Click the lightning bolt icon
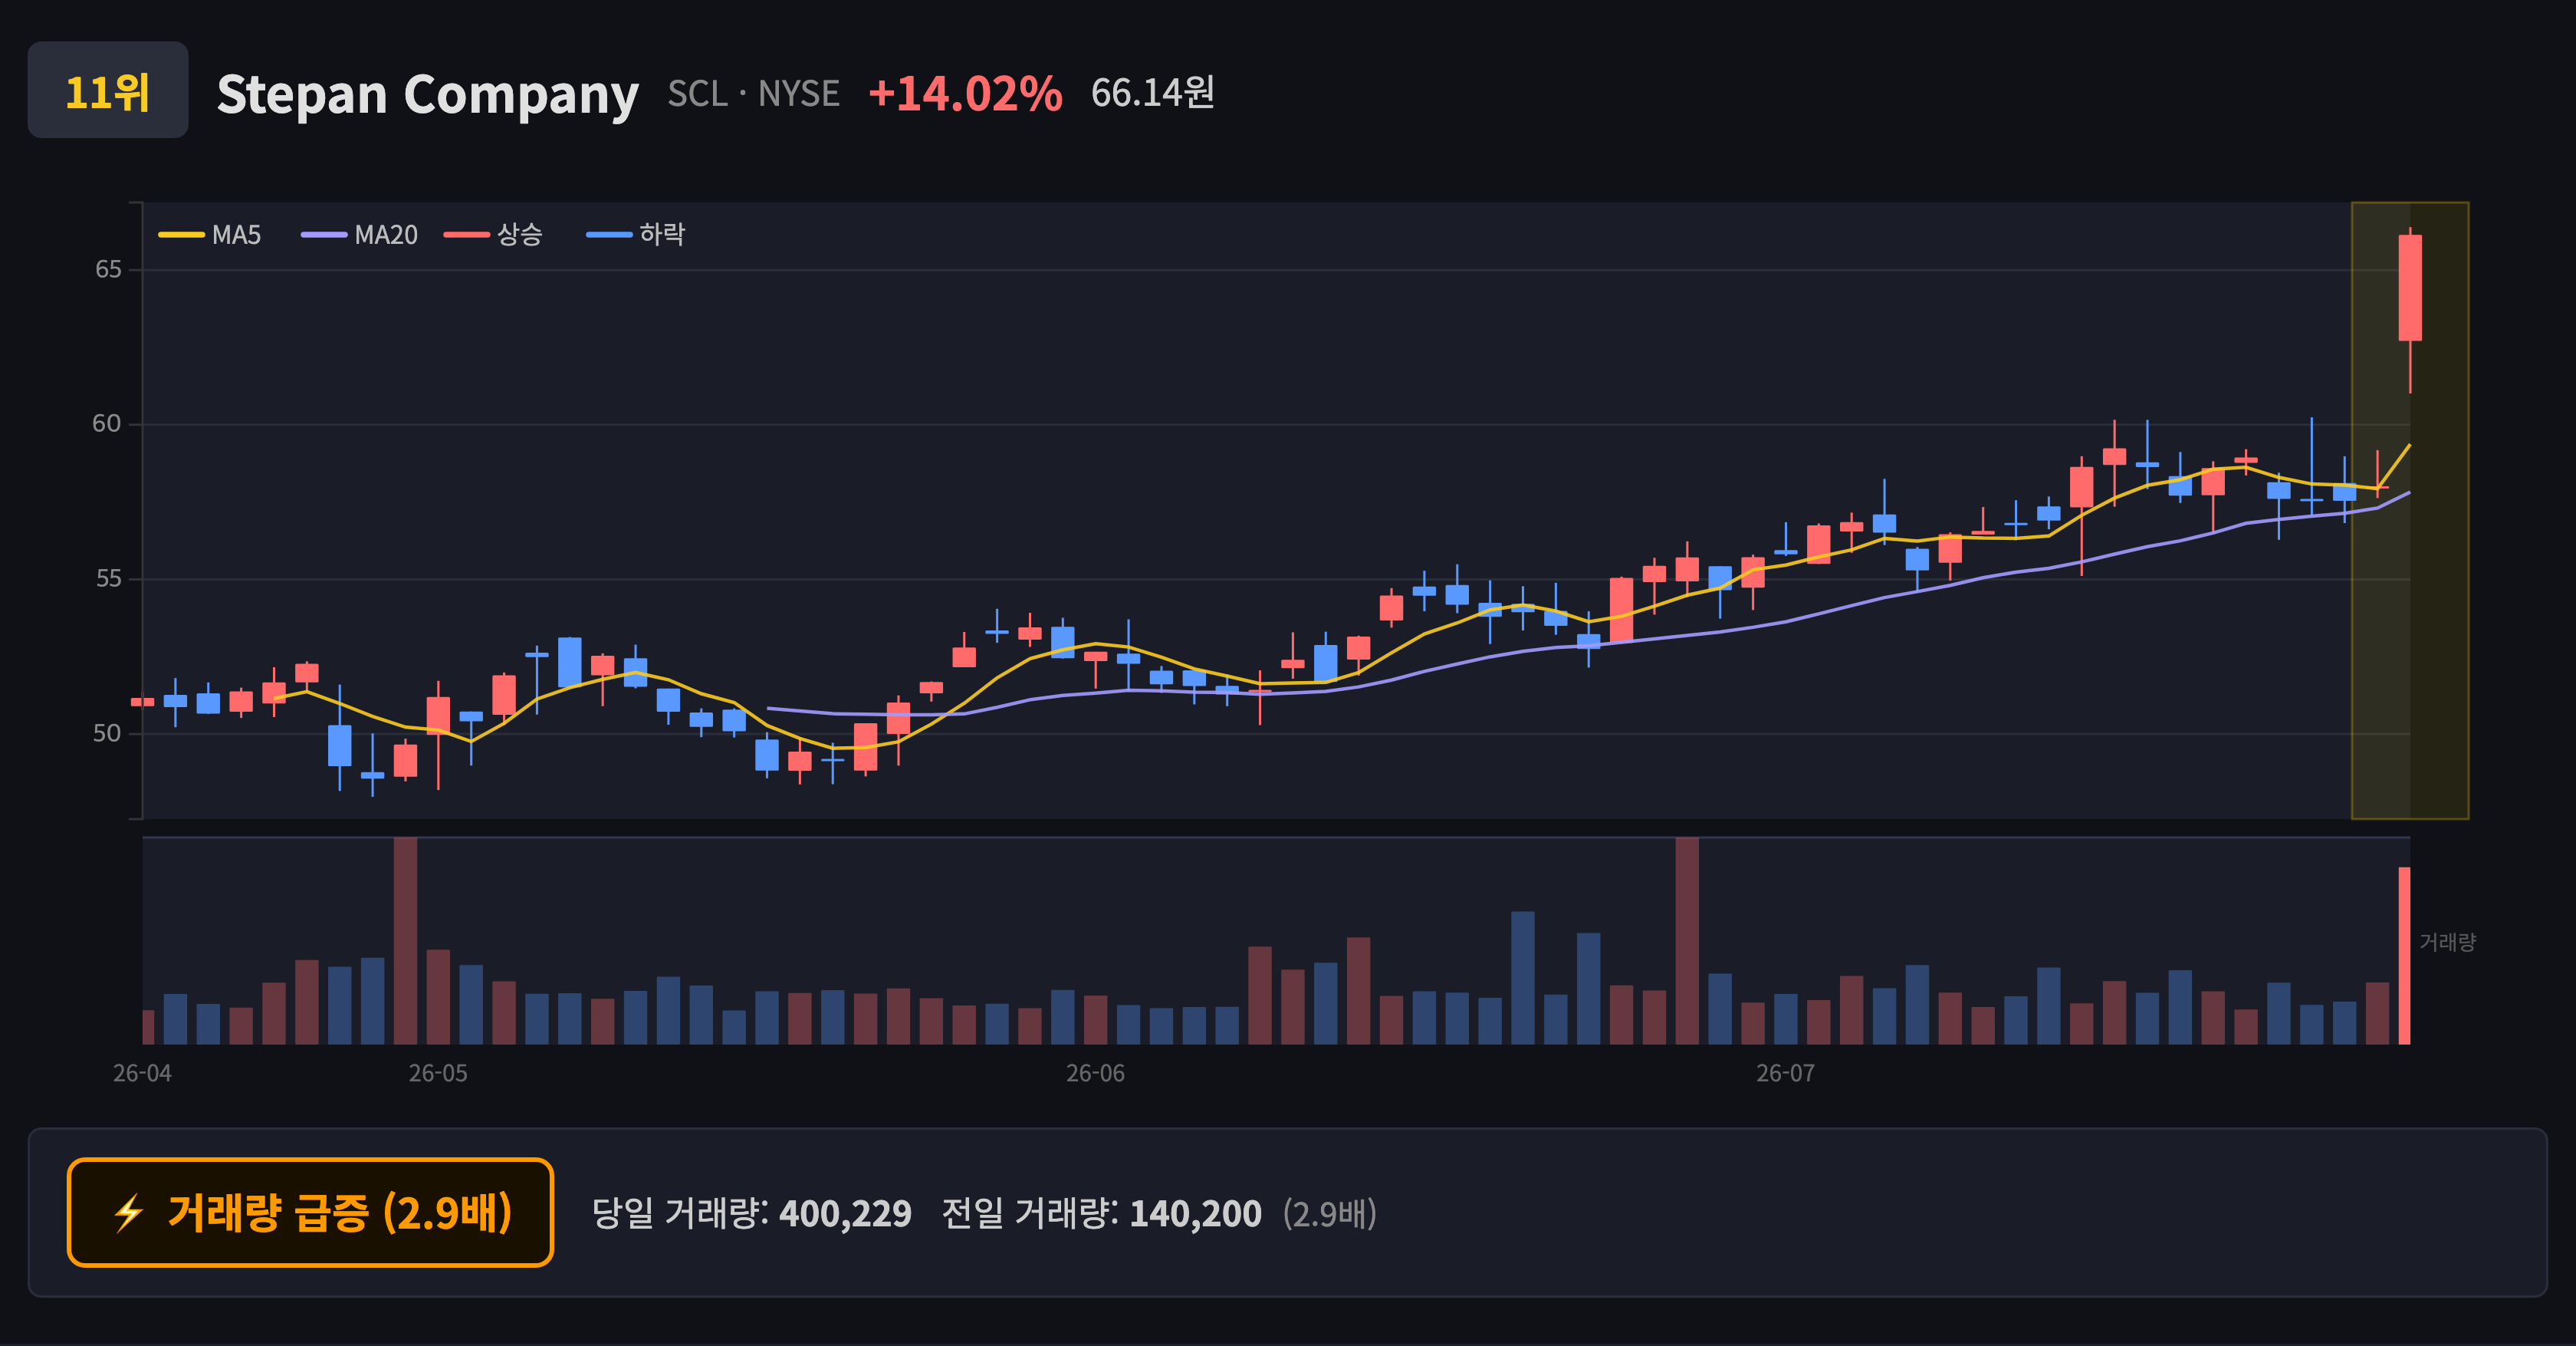 129,1213
